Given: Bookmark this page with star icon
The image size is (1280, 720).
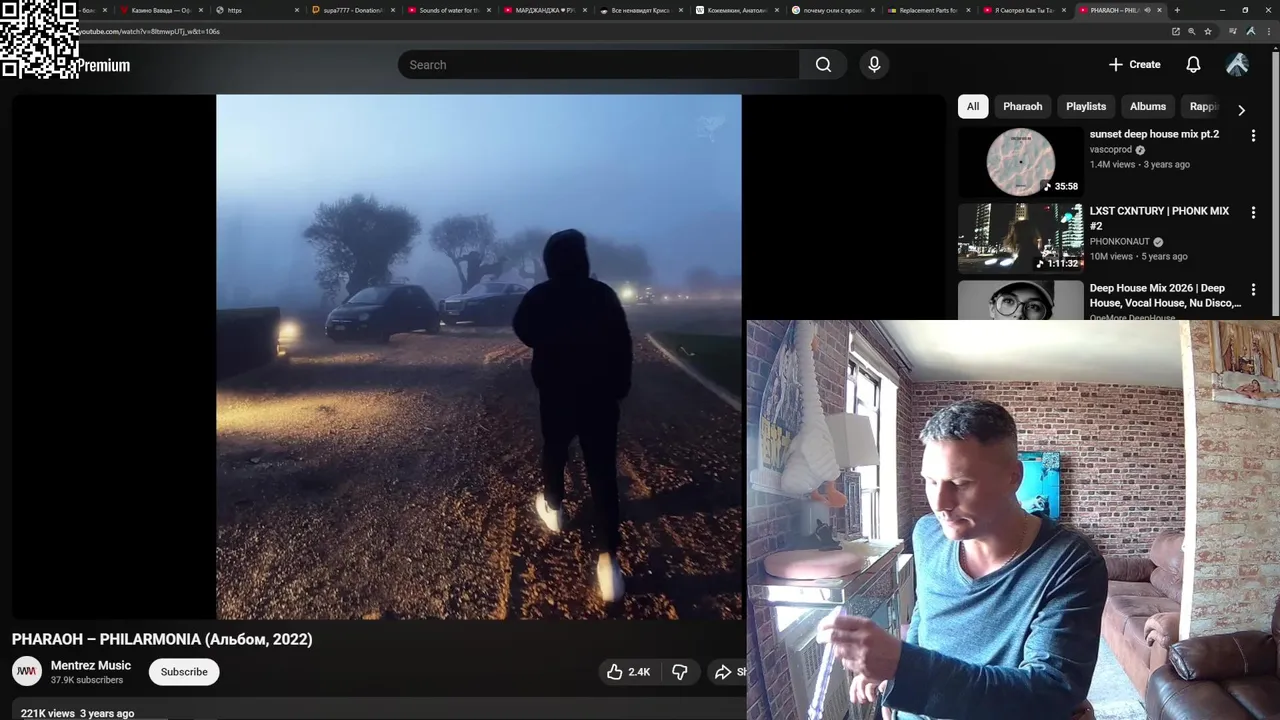Looking at the screenshot, I should click(1208, 31).
